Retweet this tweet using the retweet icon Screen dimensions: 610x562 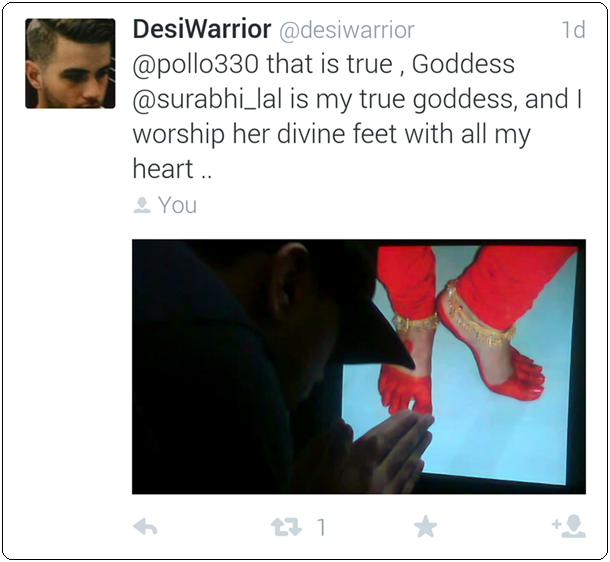click(286, 527)
